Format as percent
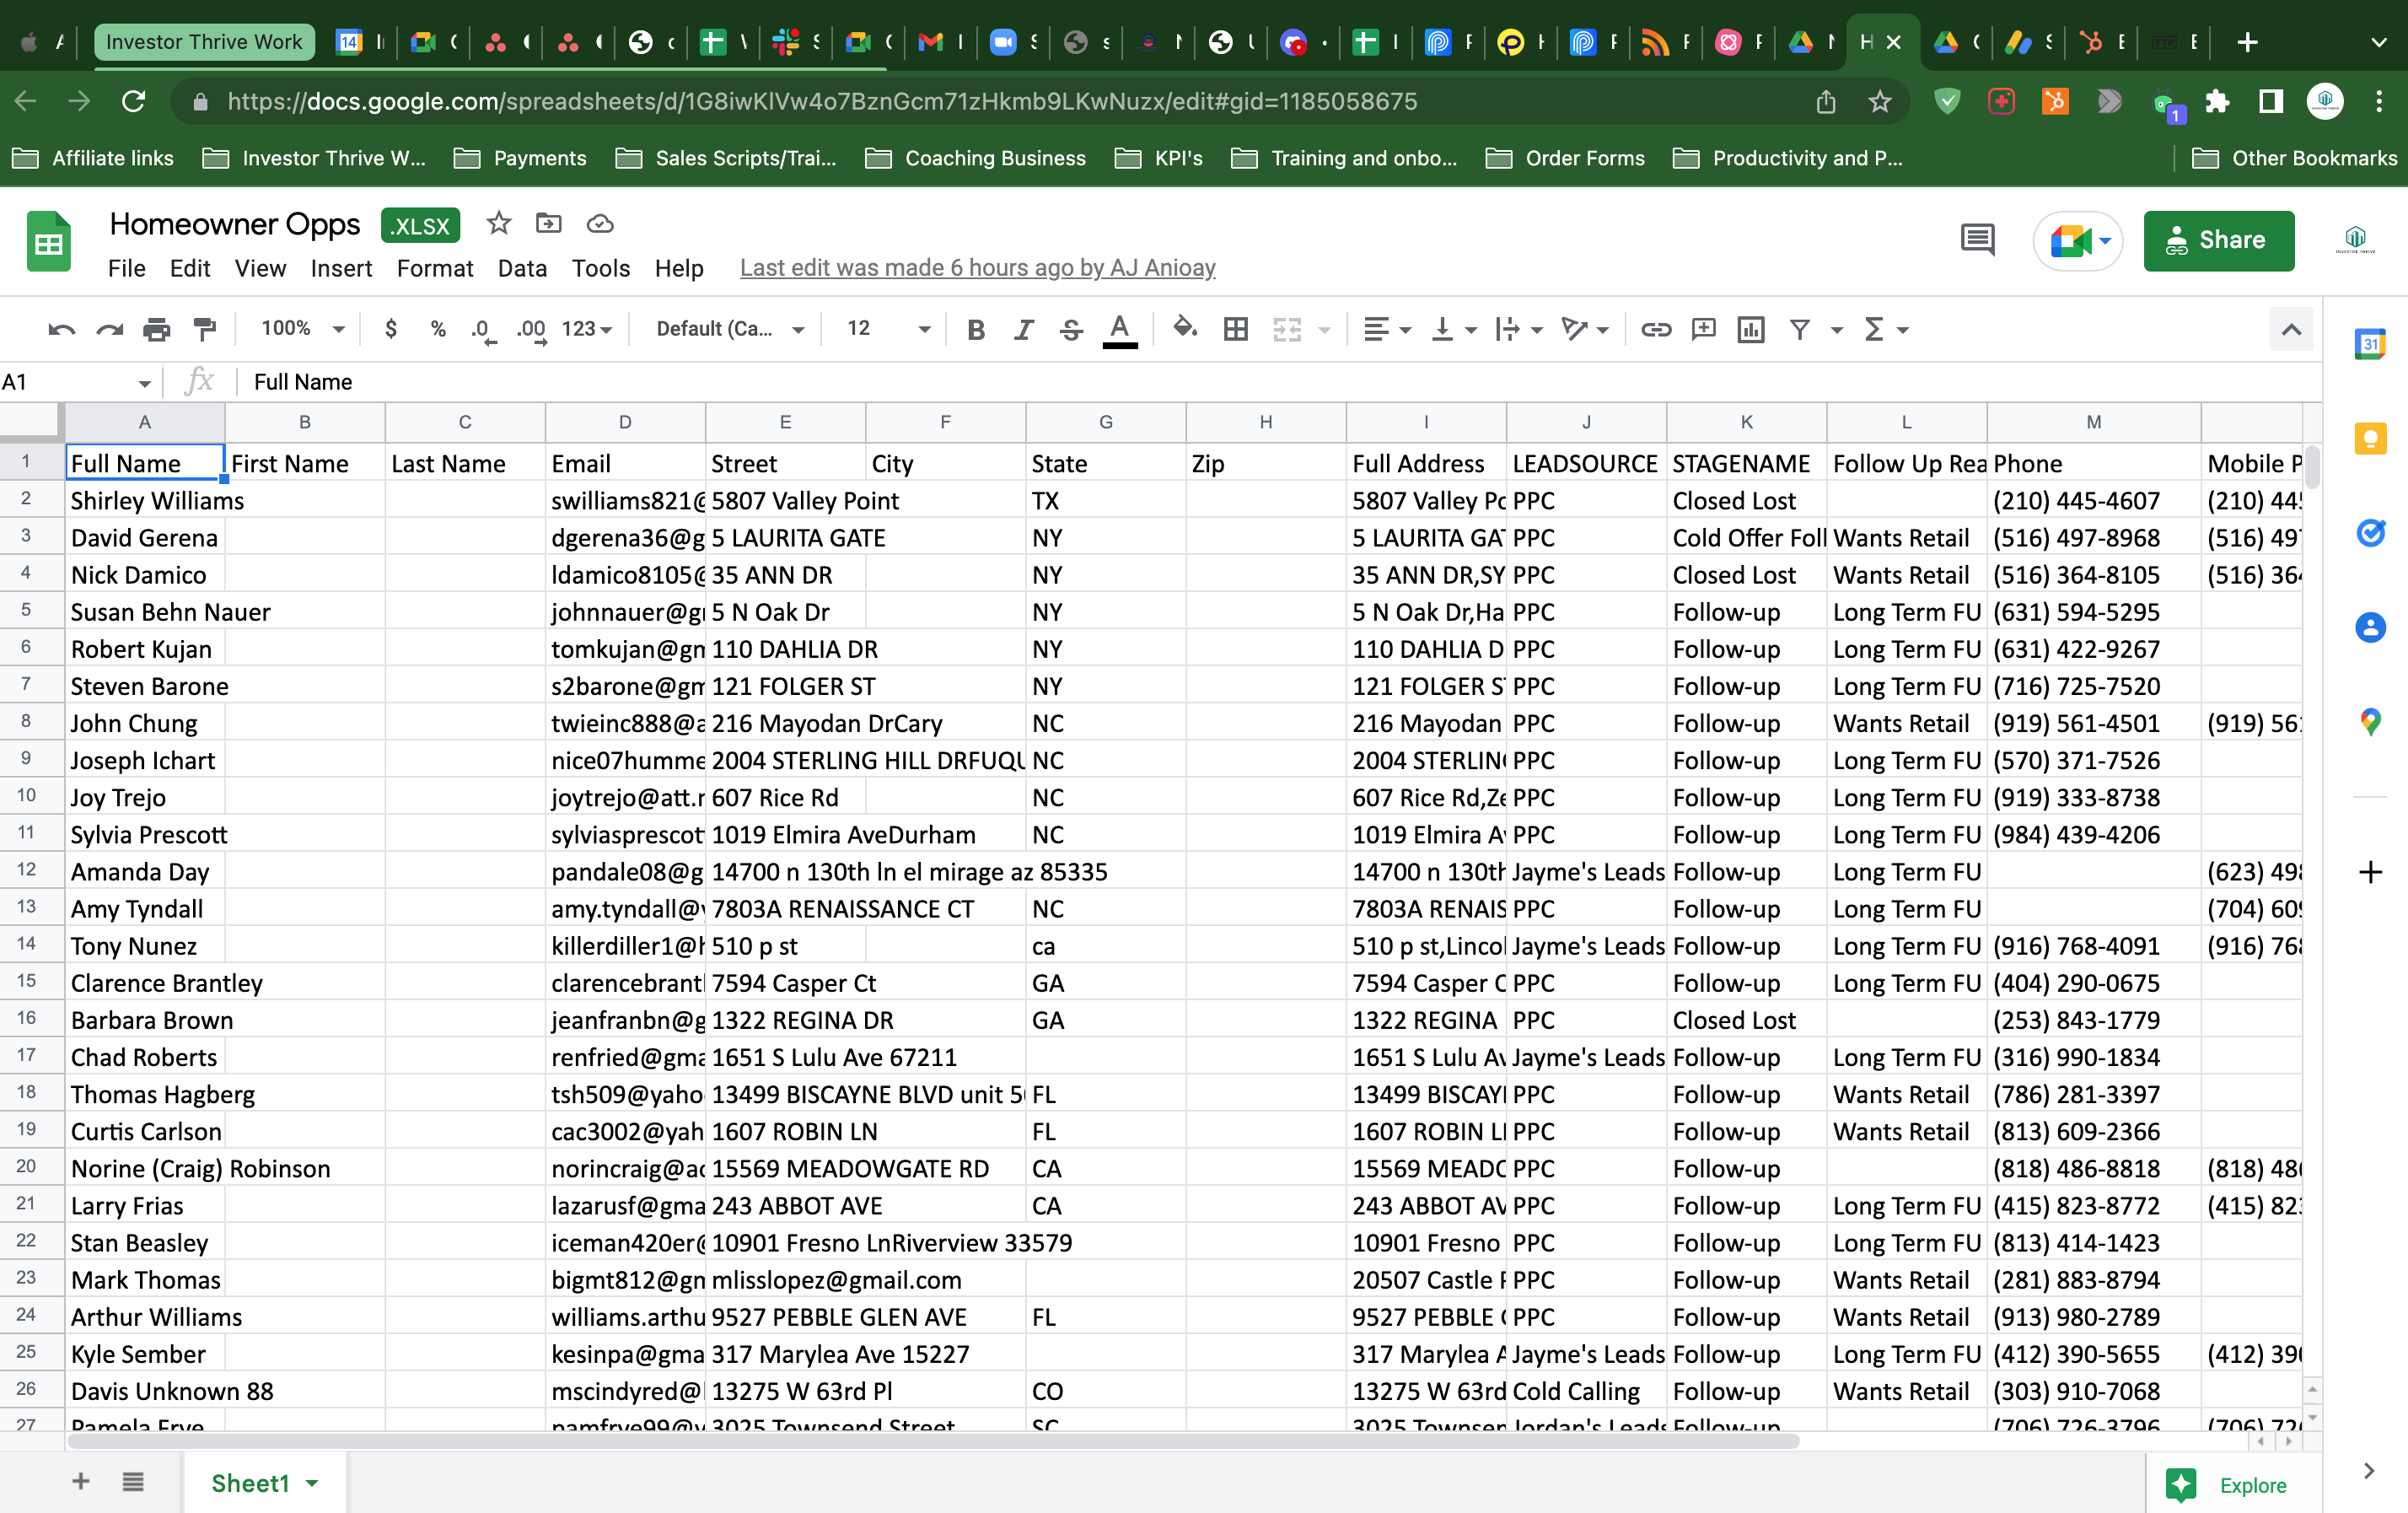The image size is (2408, 1513). click(x=437, y=329)
